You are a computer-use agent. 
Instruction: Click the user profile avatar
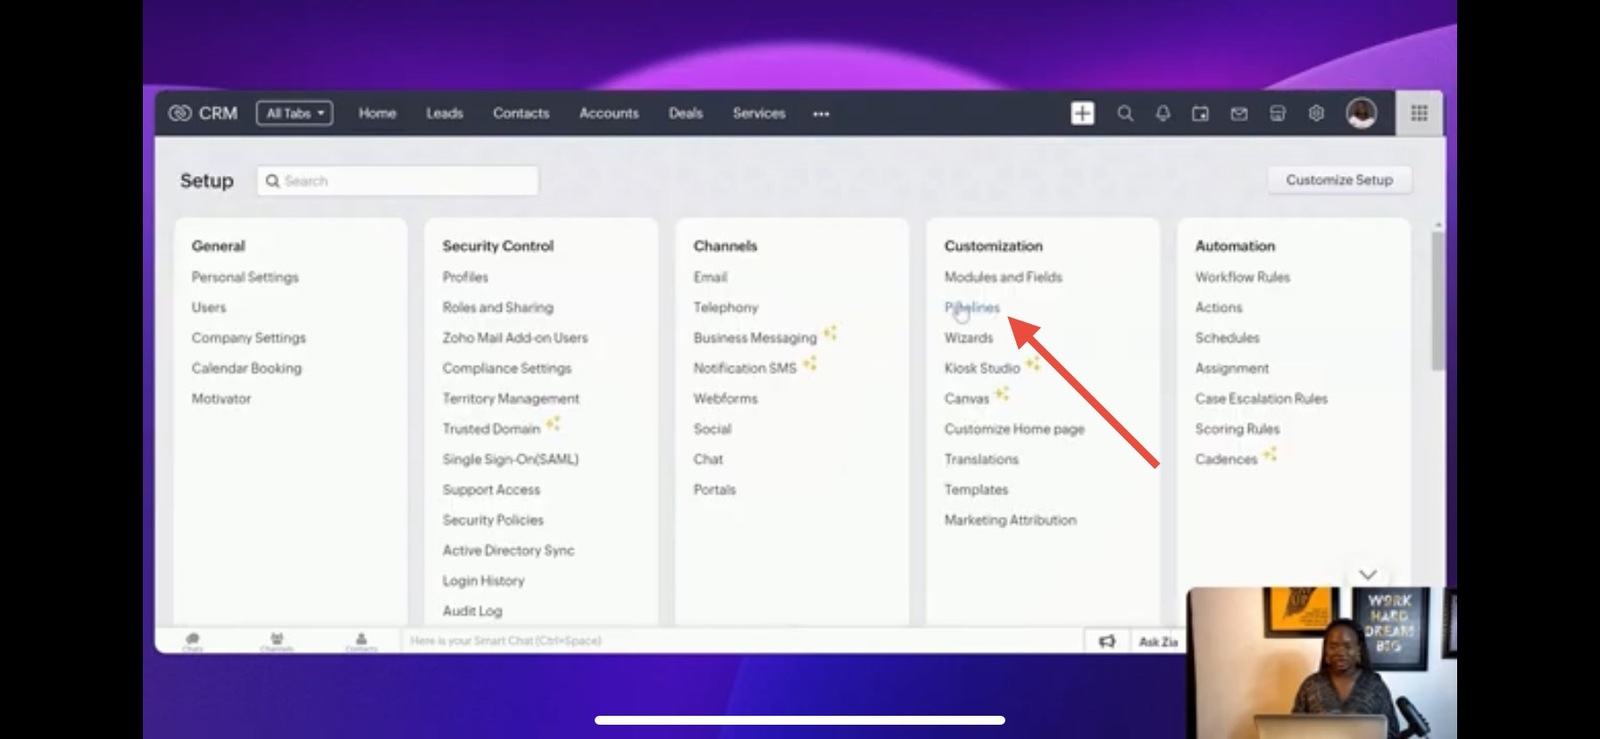(x=1361, y=113)
